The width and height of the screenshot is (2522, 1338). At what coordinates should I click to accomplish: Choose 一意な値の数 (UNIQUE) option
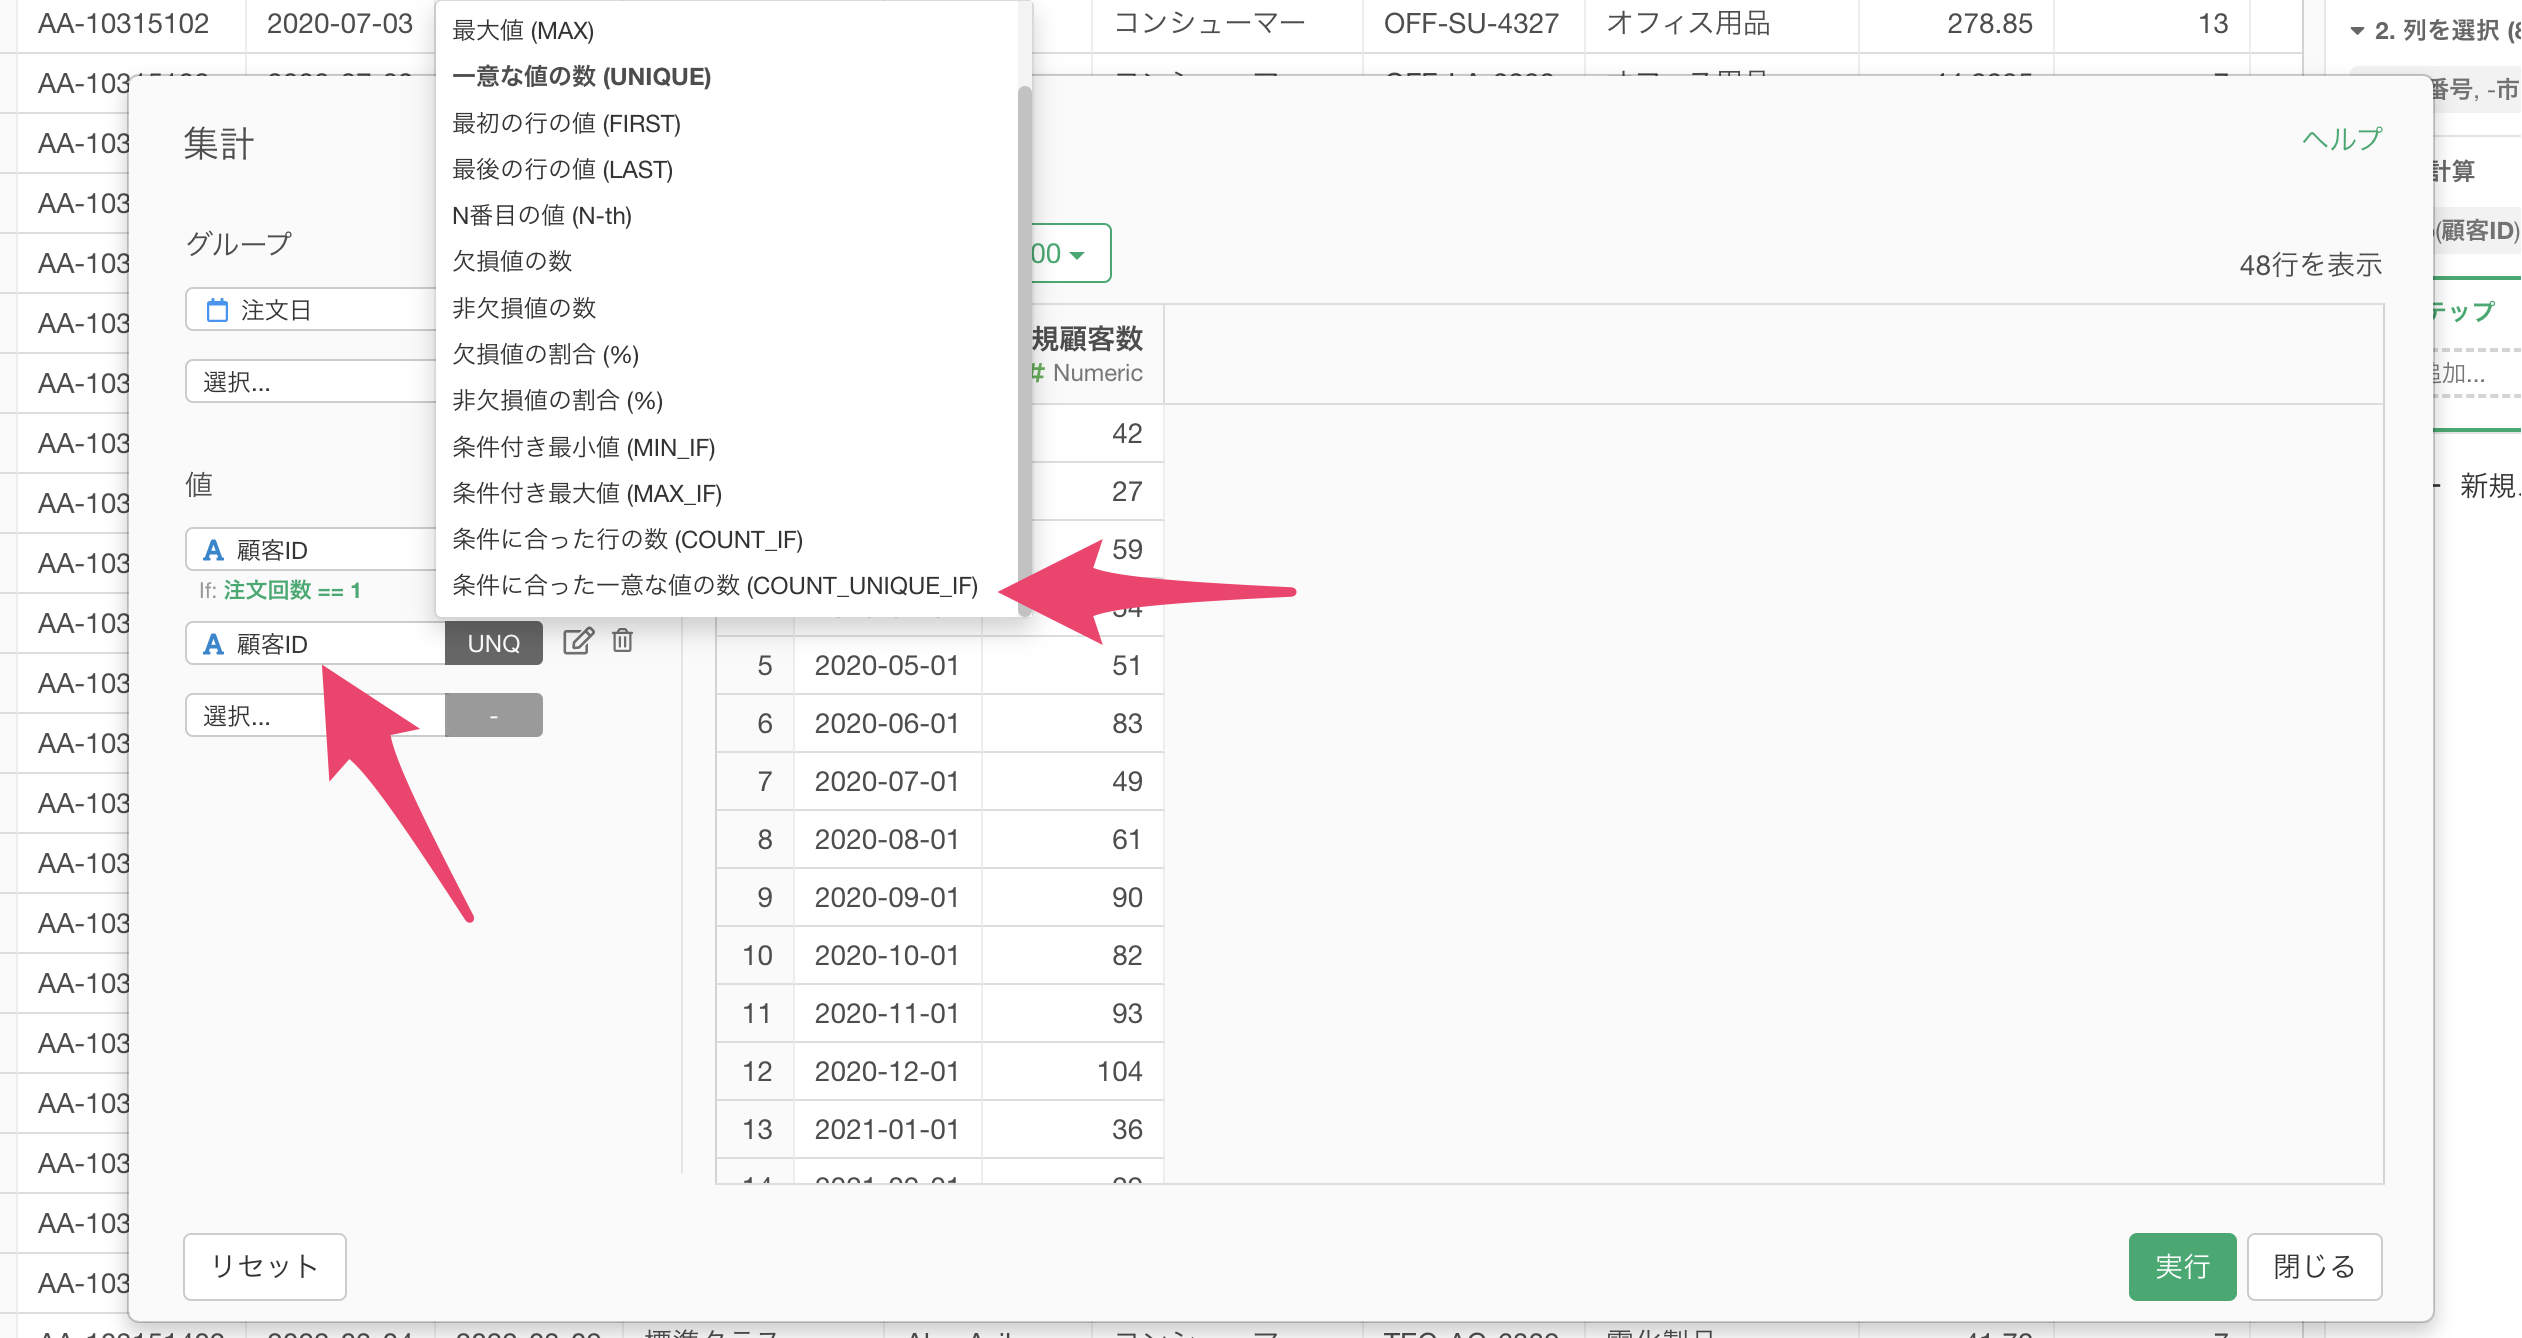[581, 77]
